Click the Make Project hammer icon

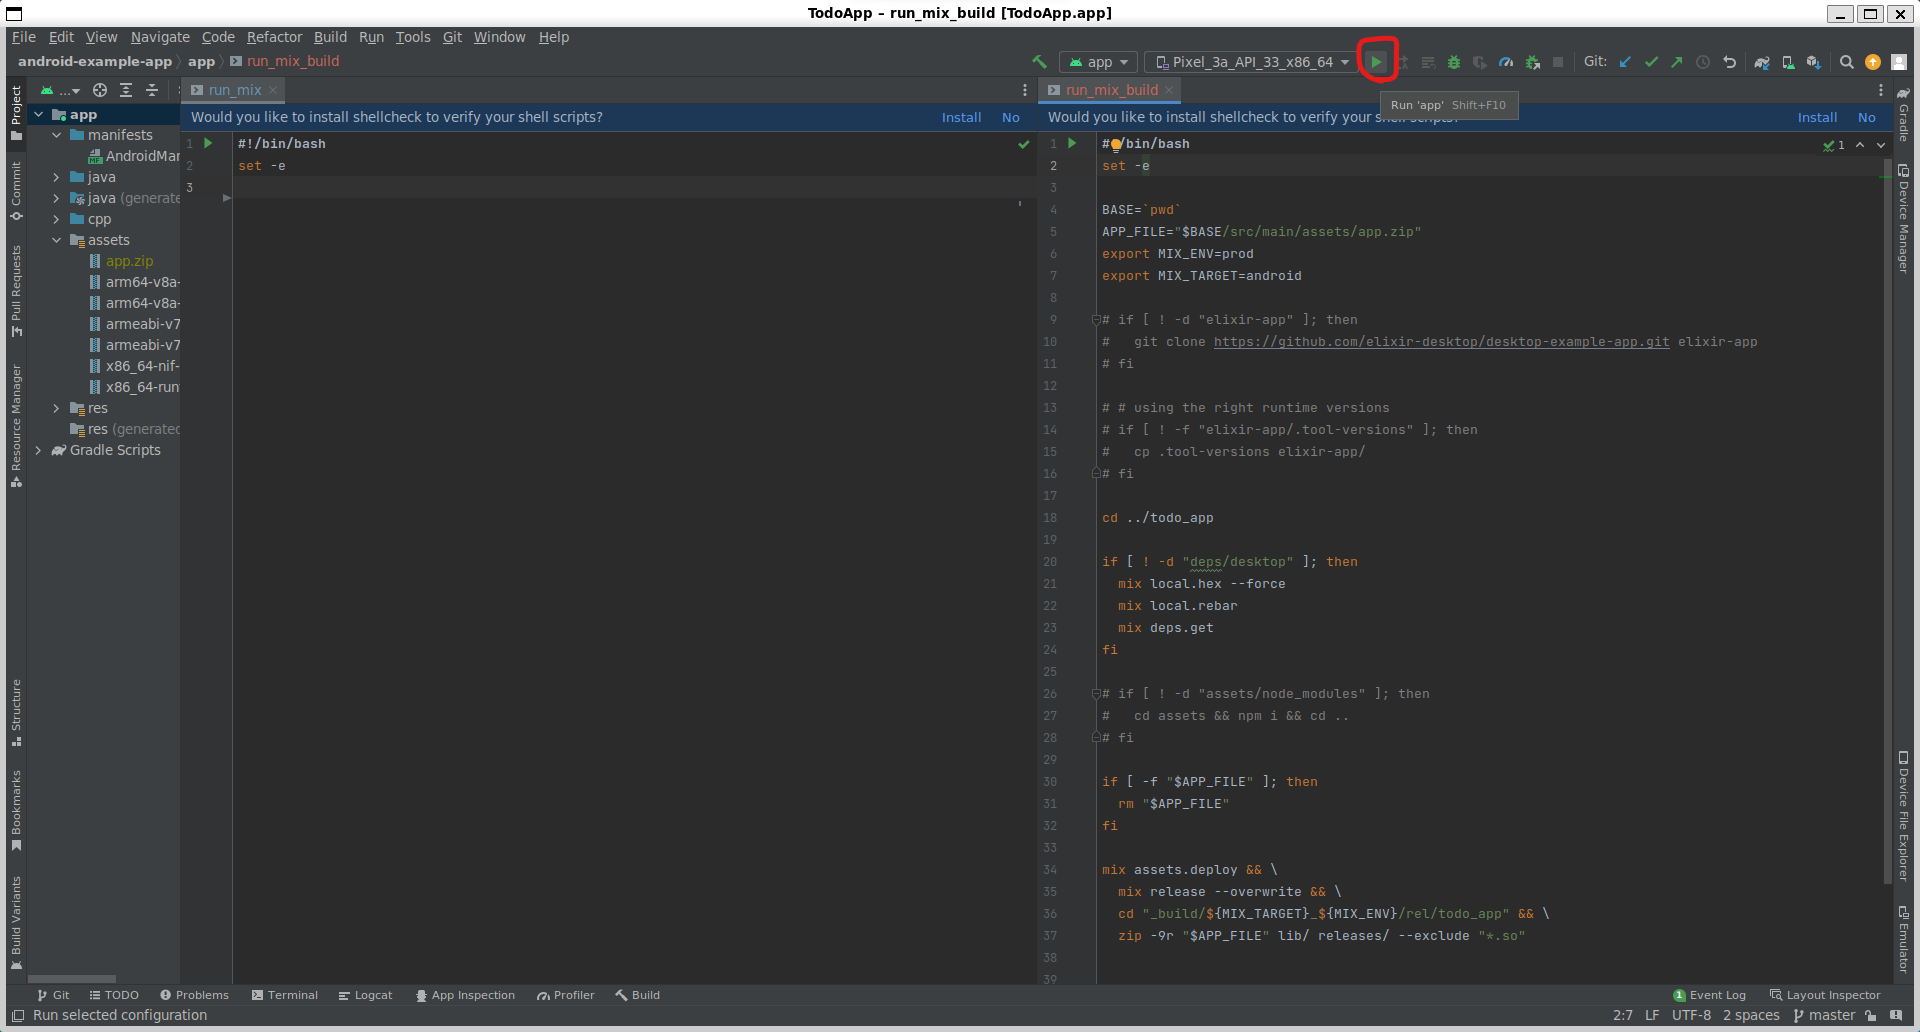point(1040,62)
